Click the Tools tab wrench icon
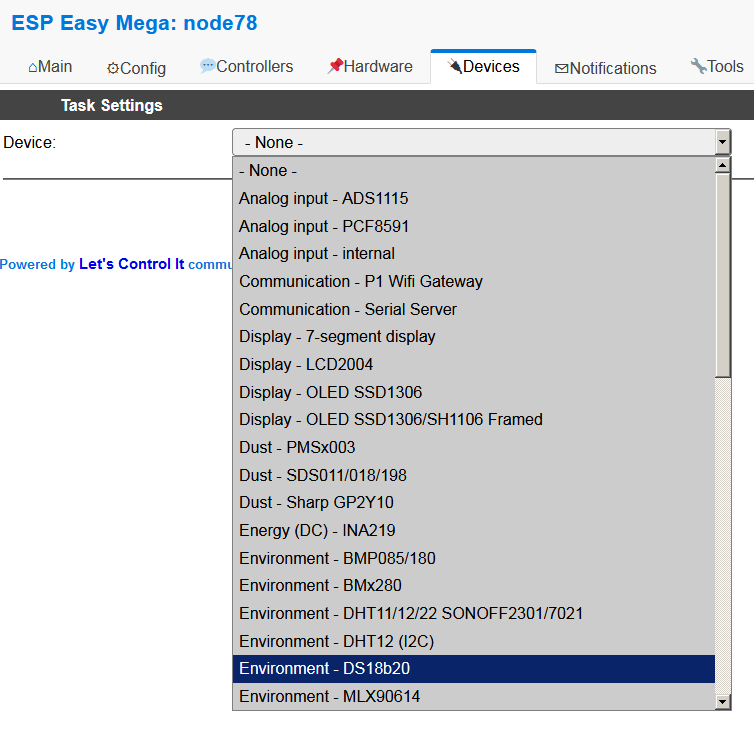Viewport: 754px width, 732px height. (x=698, y=67)
